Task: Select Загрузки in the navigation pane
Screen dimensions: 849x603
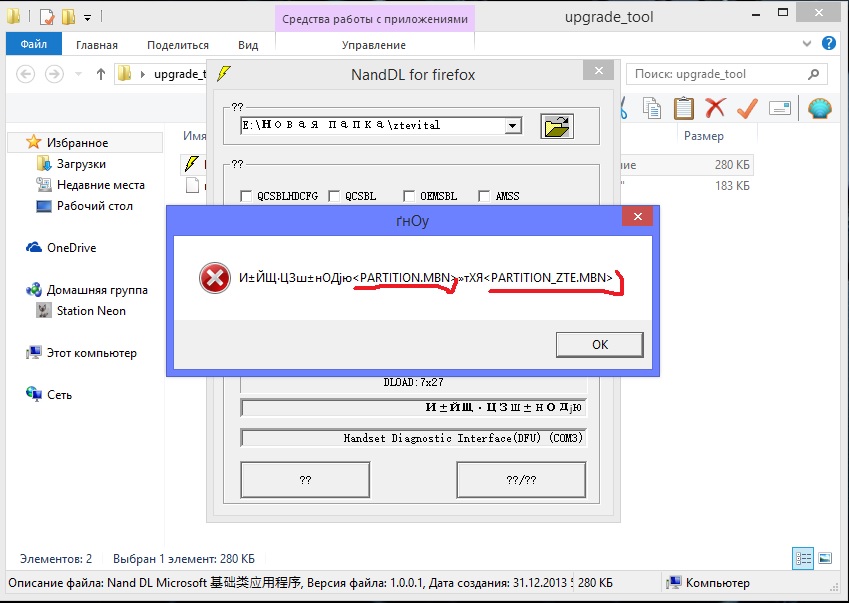Action: [81, 164]
